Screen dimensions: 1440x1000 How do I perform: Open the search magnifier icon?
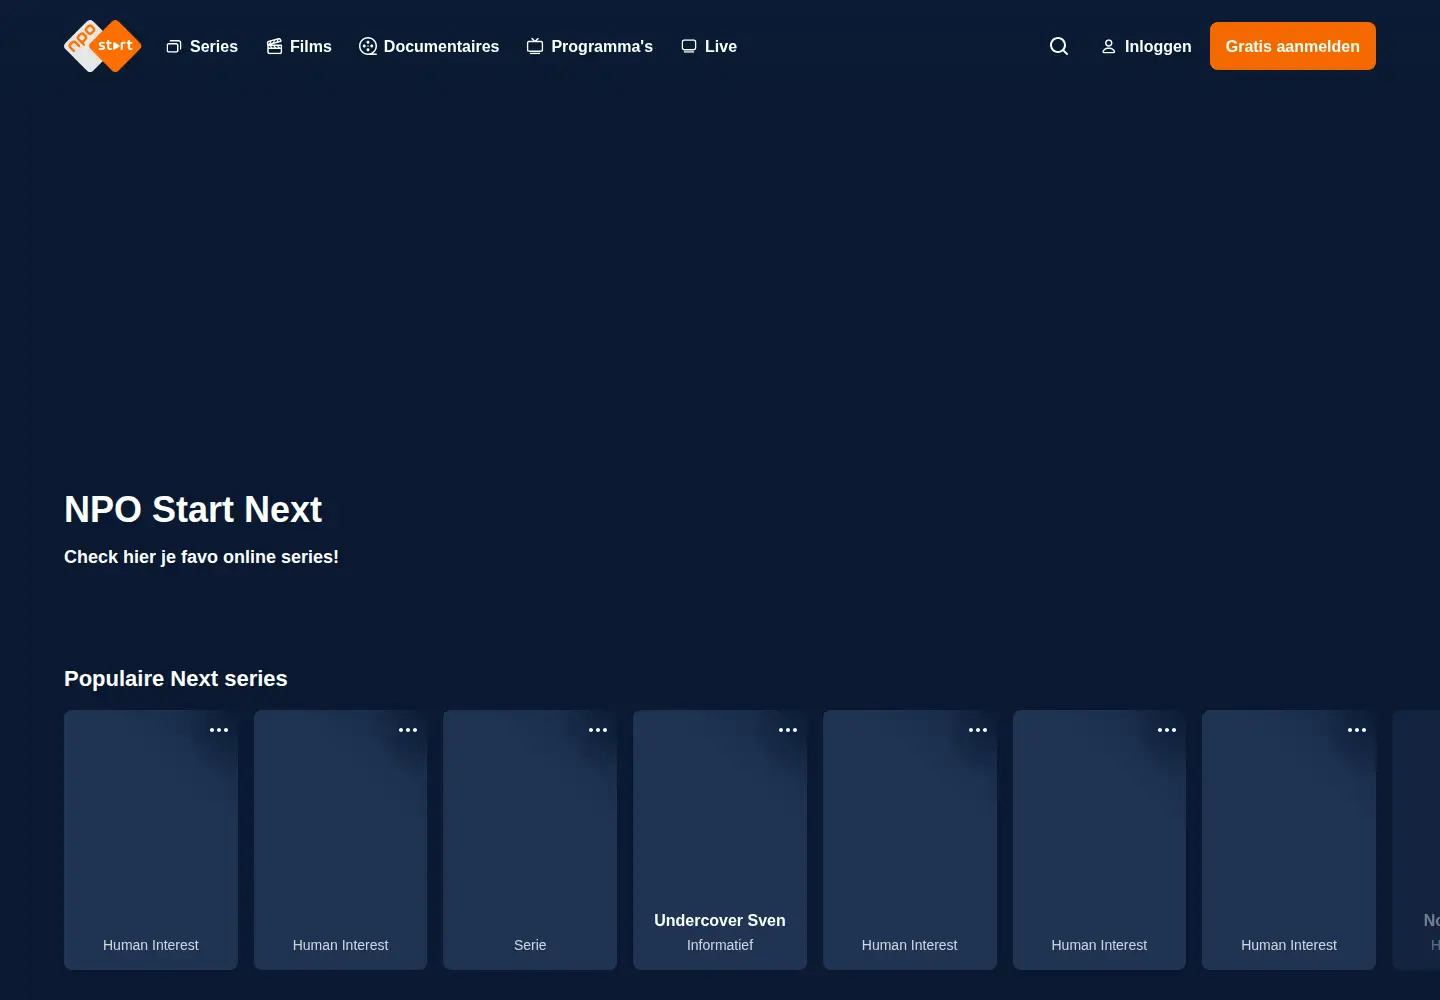pos(1059,46)
